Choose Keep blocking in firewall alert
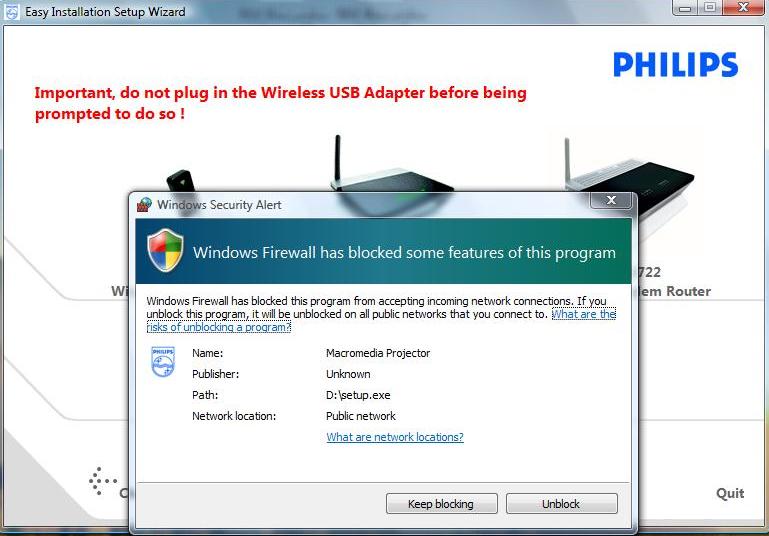Image resolution: width=769 pixels, height=536 pixels. click(x=441, y=504)
